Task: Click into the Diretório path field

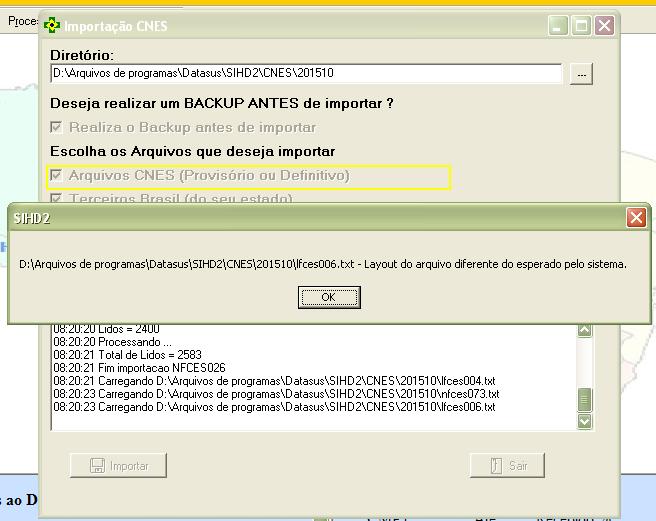Action: (x=306, y=74)
